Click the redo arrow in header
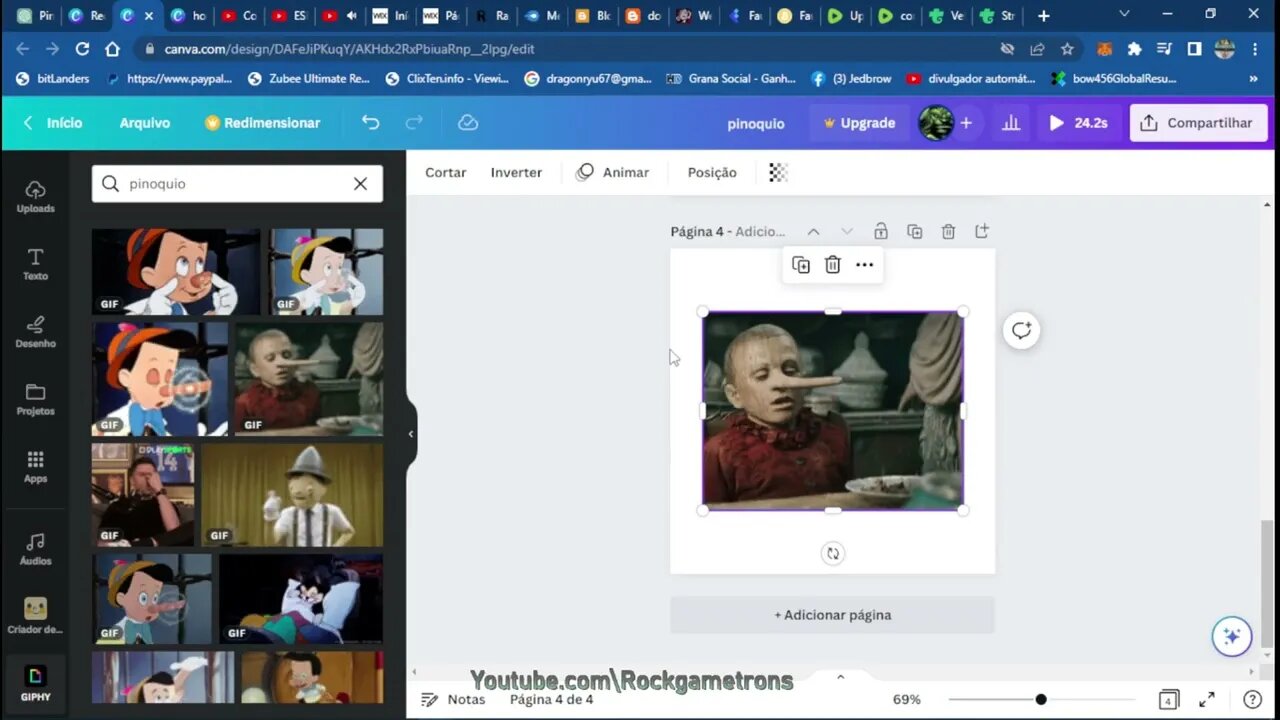 (414, 122)
